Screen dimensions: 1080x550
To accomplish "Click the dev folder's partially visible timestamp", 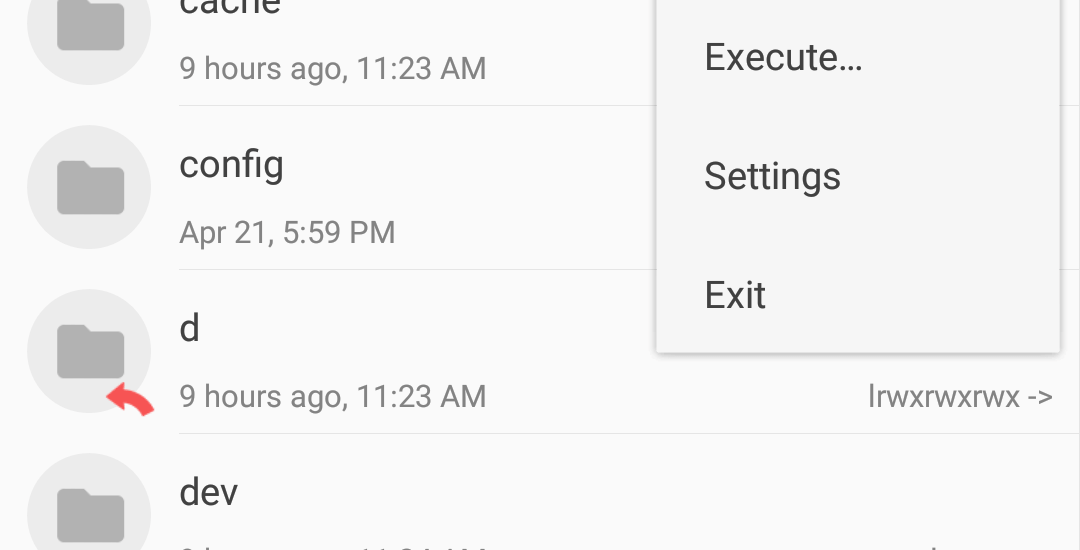I will [333, 547].
